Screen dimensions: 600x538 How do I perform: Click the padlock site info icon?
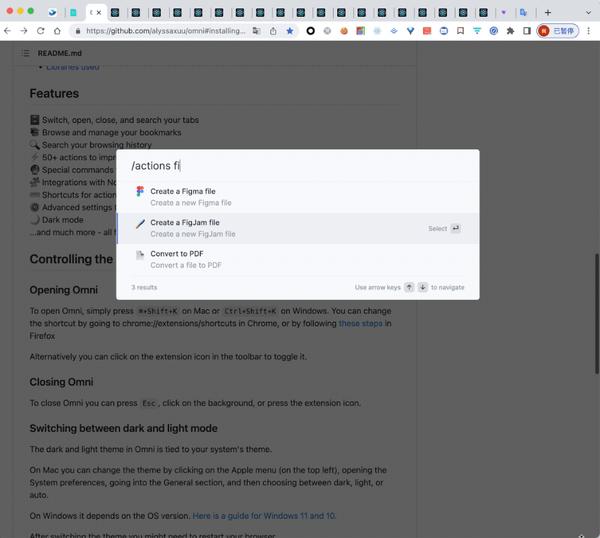(x=78, y=31)
